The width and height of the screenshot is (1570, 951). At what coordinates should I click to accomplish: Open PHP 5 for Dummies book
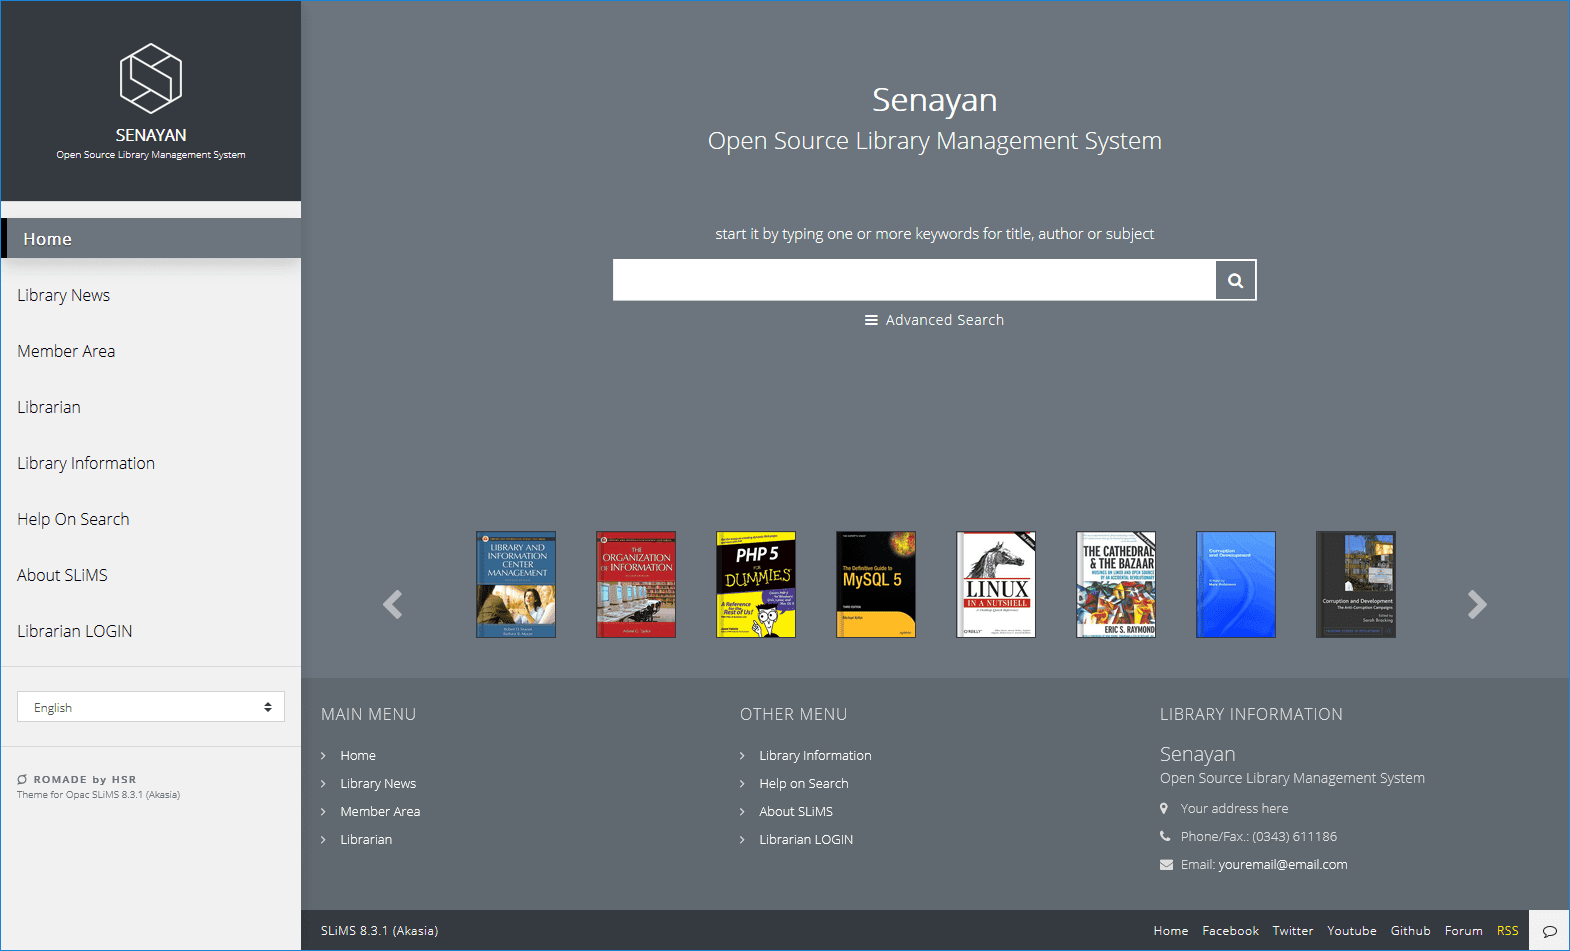click(x=756, y=584)
